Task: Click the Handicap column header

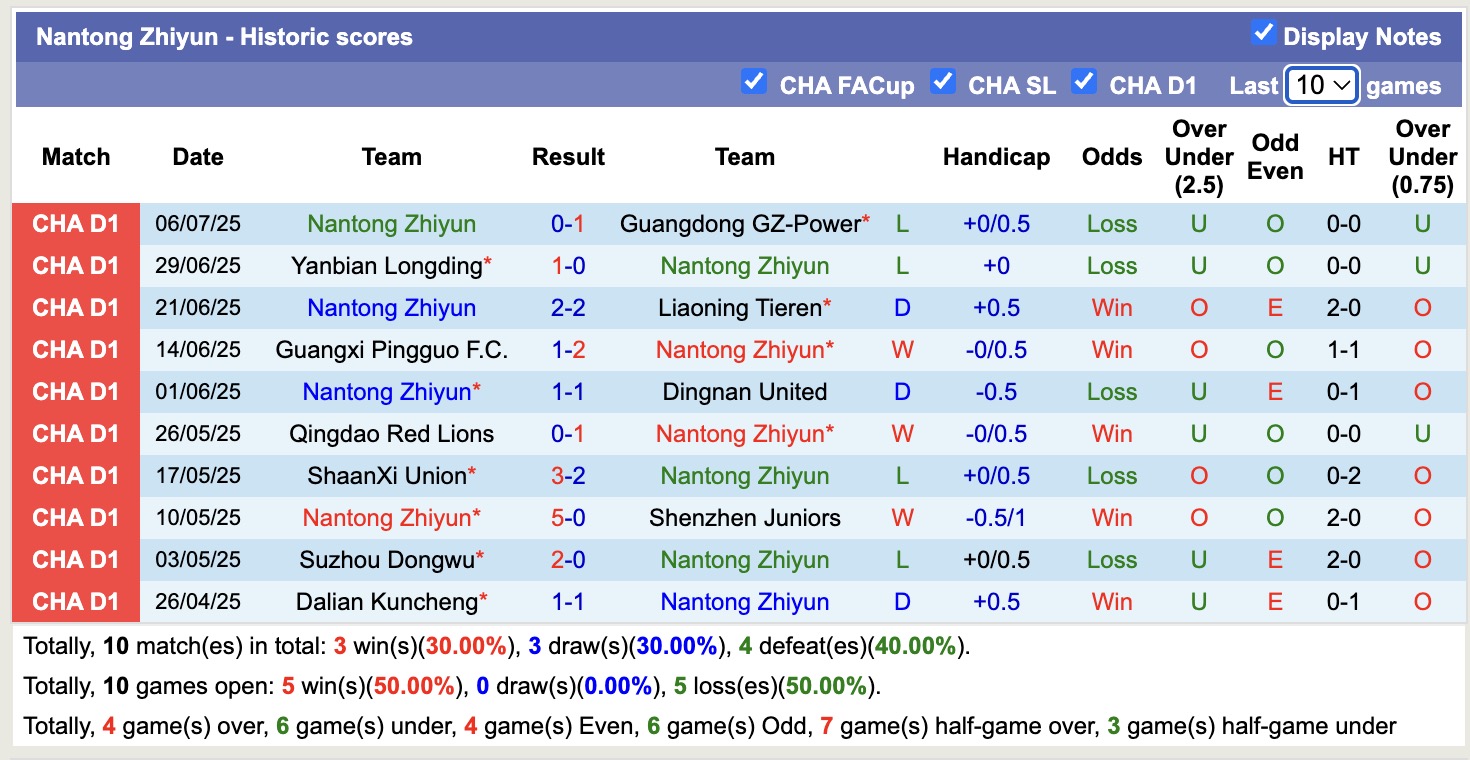Action: pyautogui.click(x=996, y=157)
